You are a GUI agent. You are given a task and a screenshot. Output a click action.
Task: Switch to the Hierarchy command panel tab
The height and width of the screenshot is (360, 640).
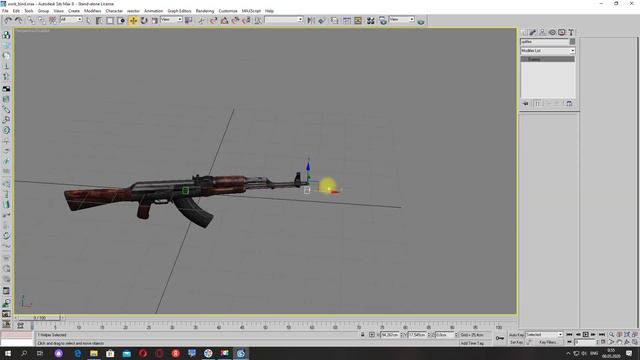pos(542,32)
